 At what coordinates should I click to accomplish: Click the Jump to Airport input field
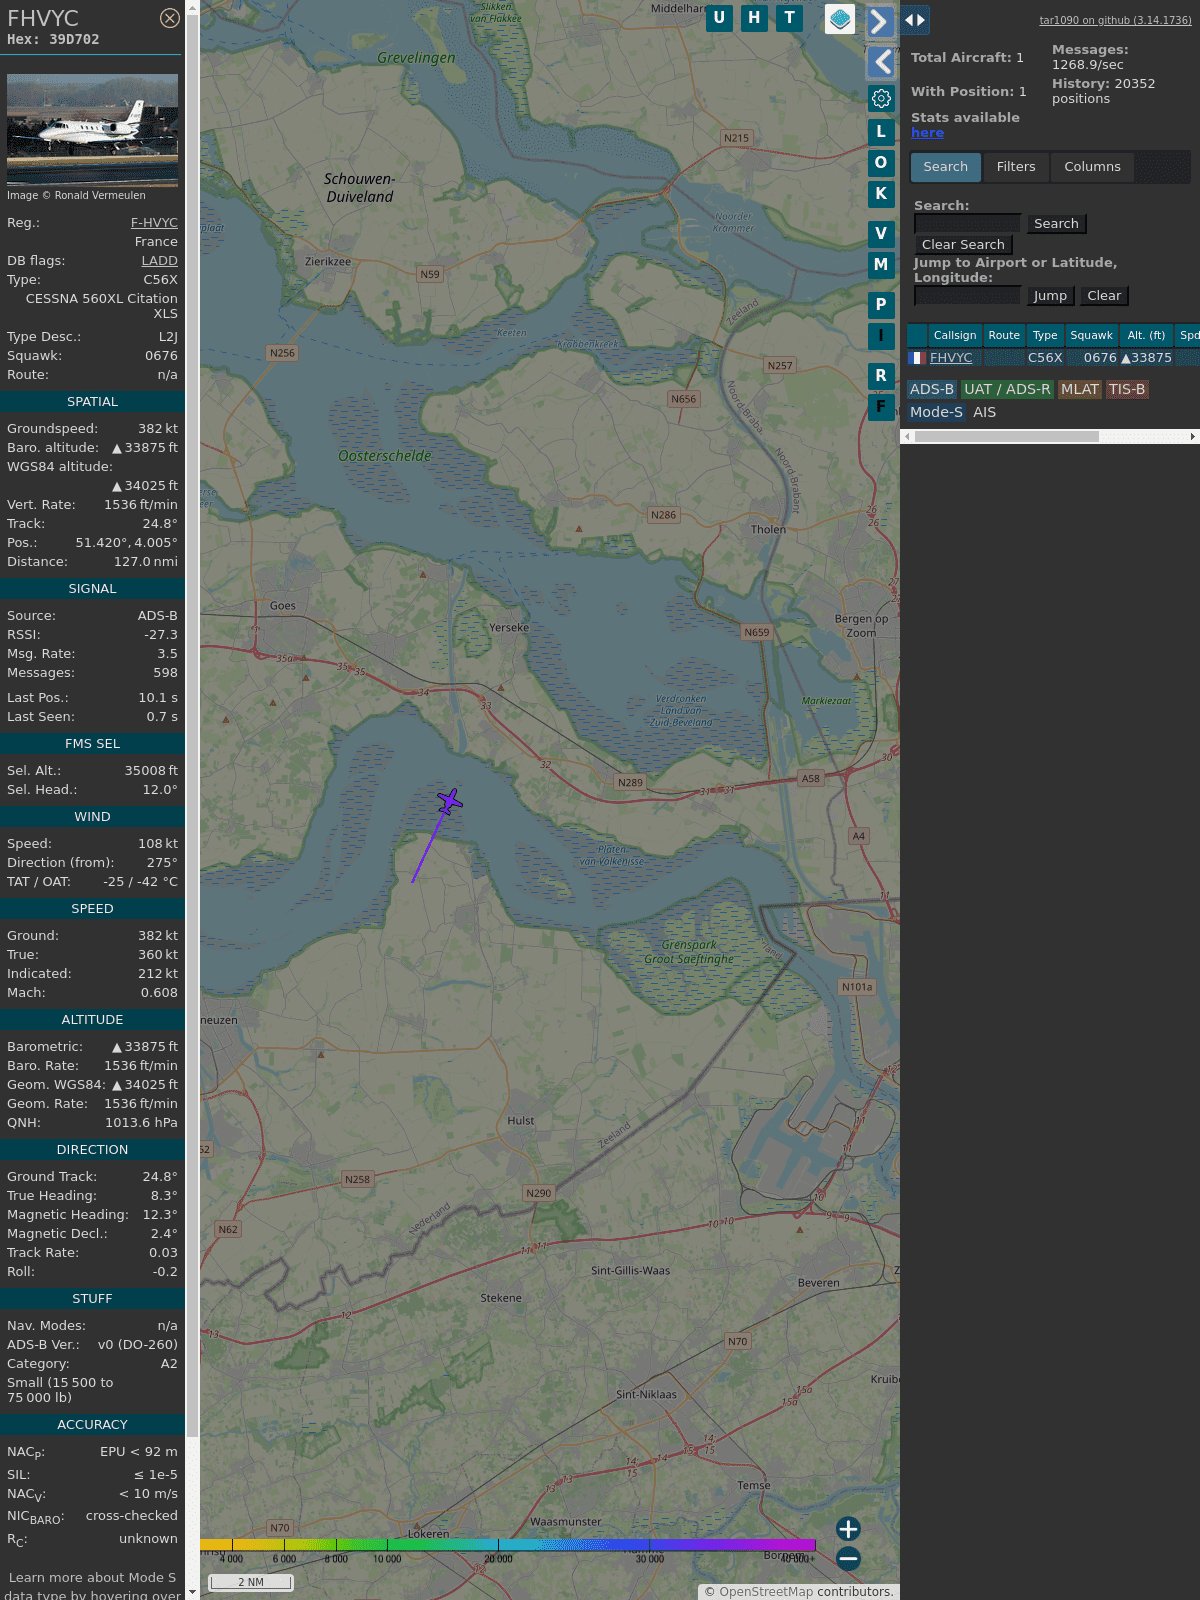pos(967,296)
